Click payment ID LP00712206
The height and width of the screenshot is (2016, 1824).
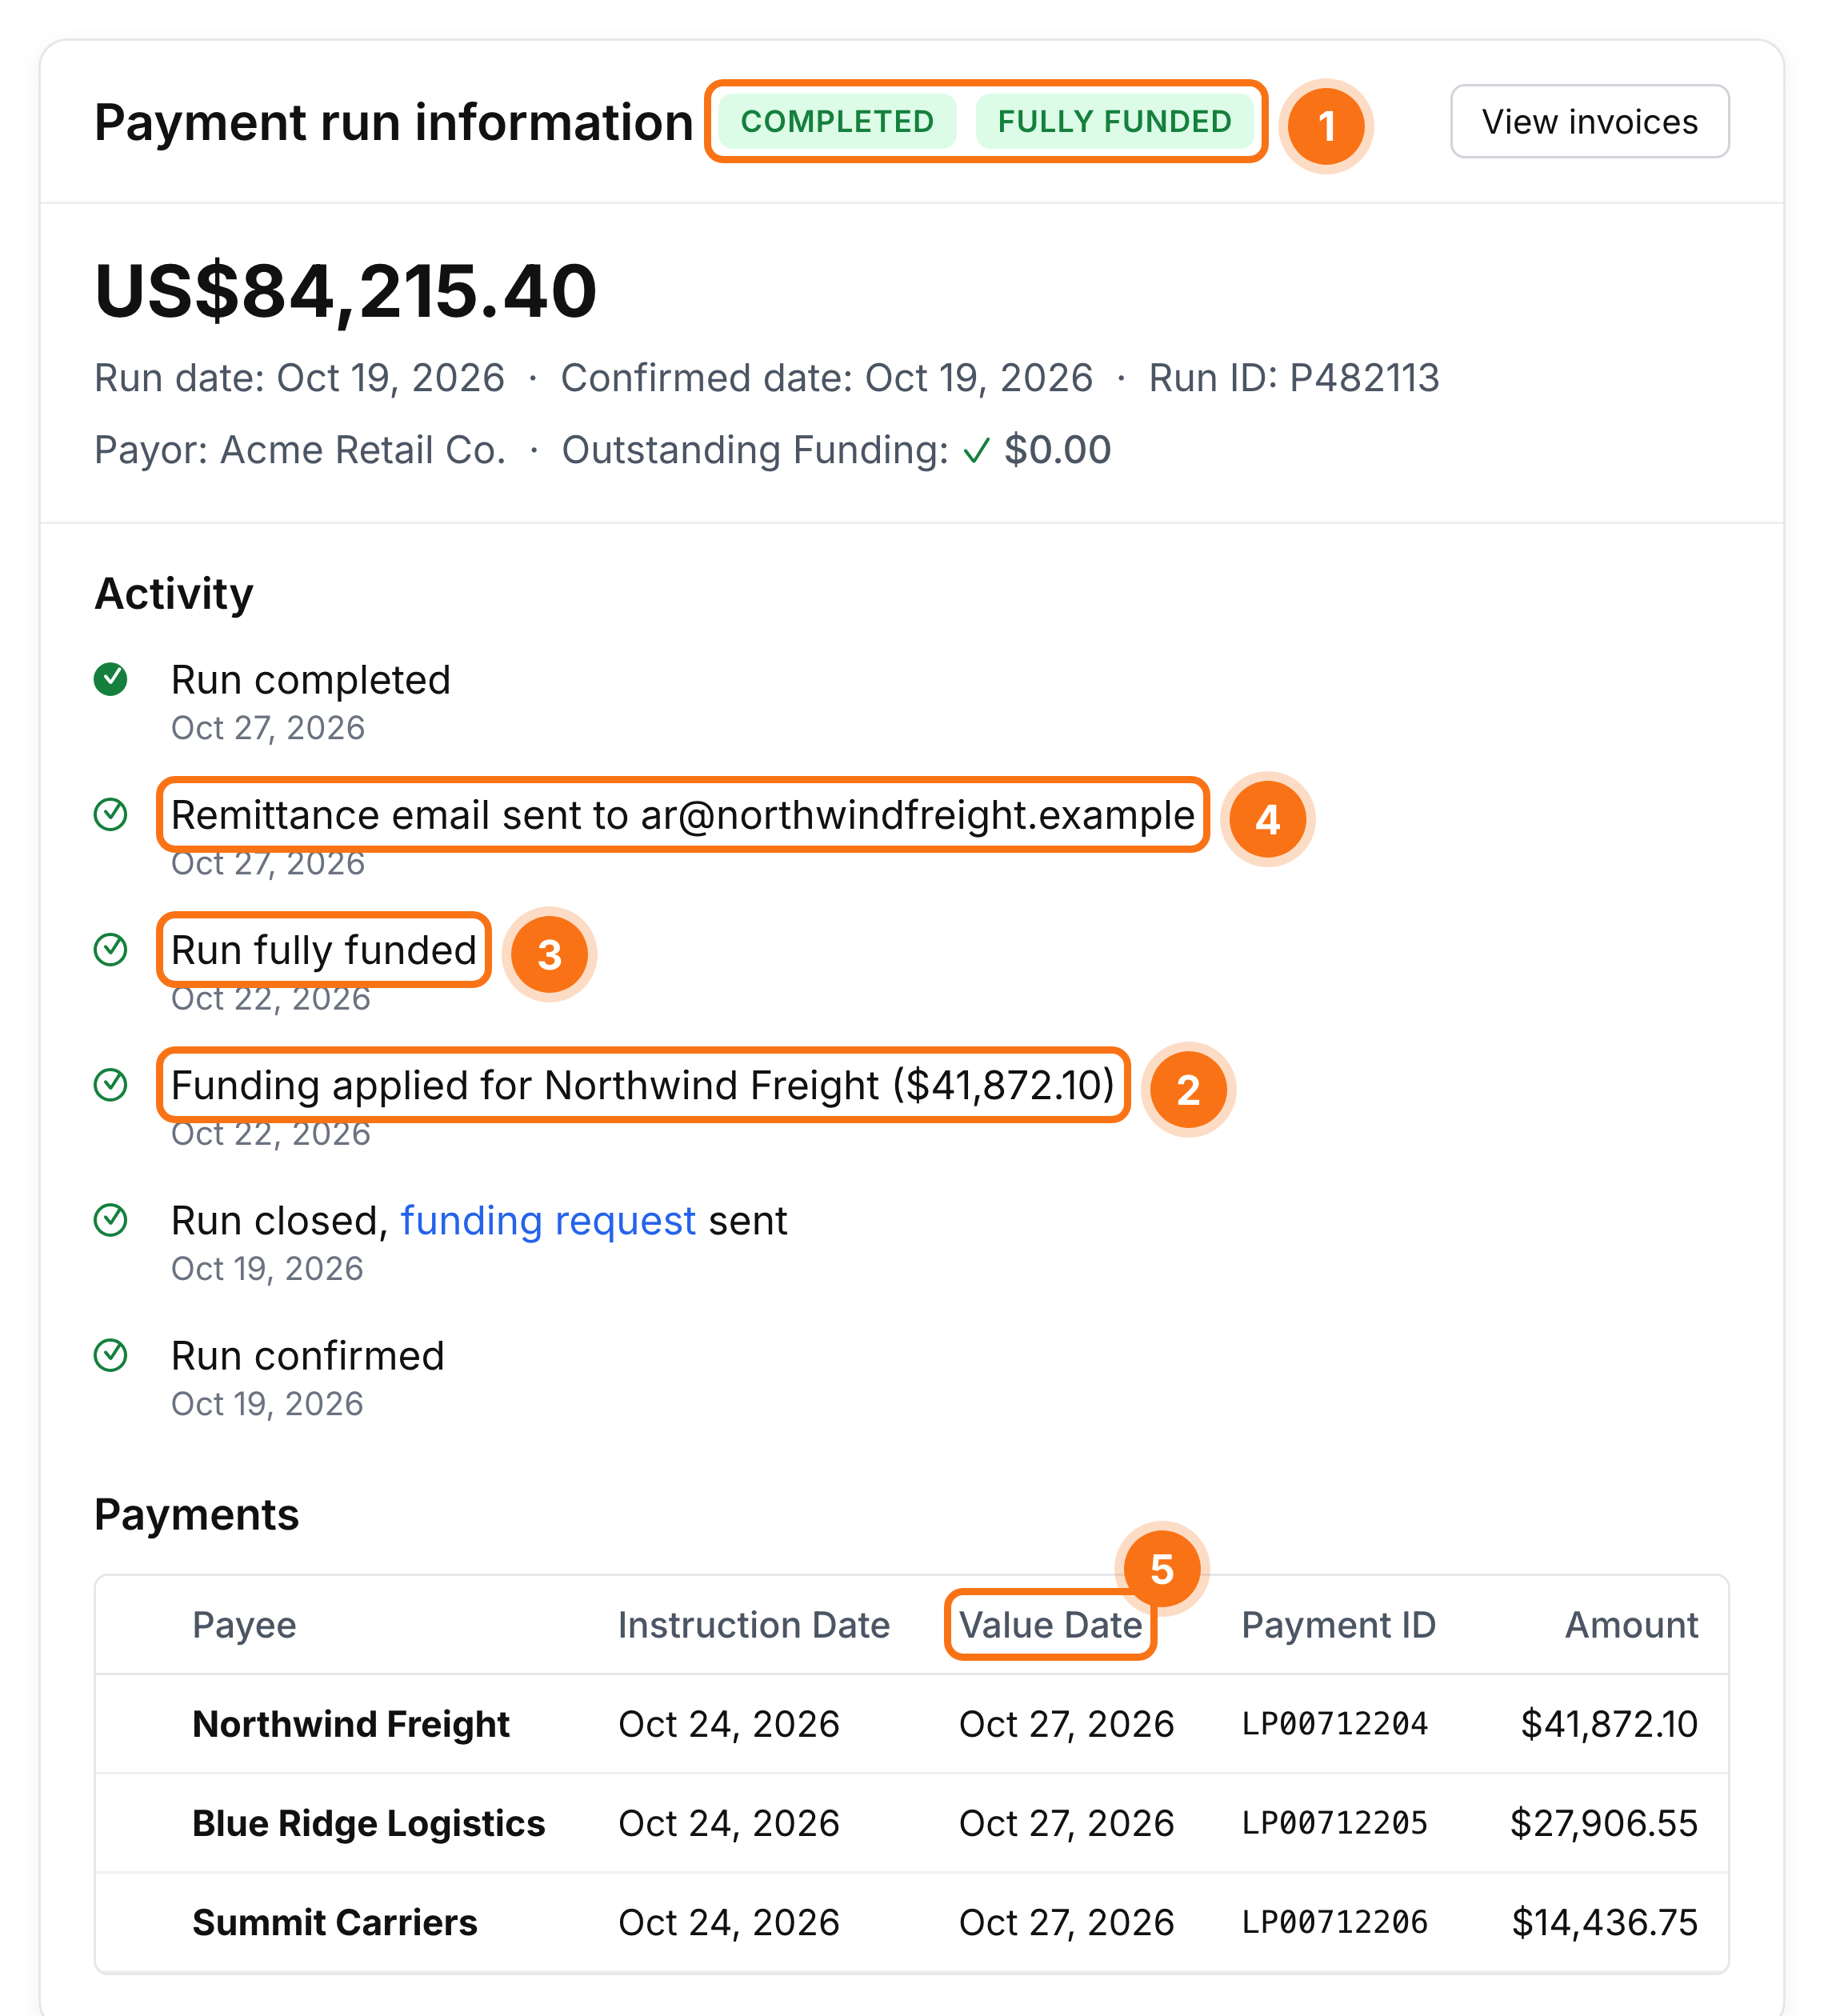coord(1334,1922)
